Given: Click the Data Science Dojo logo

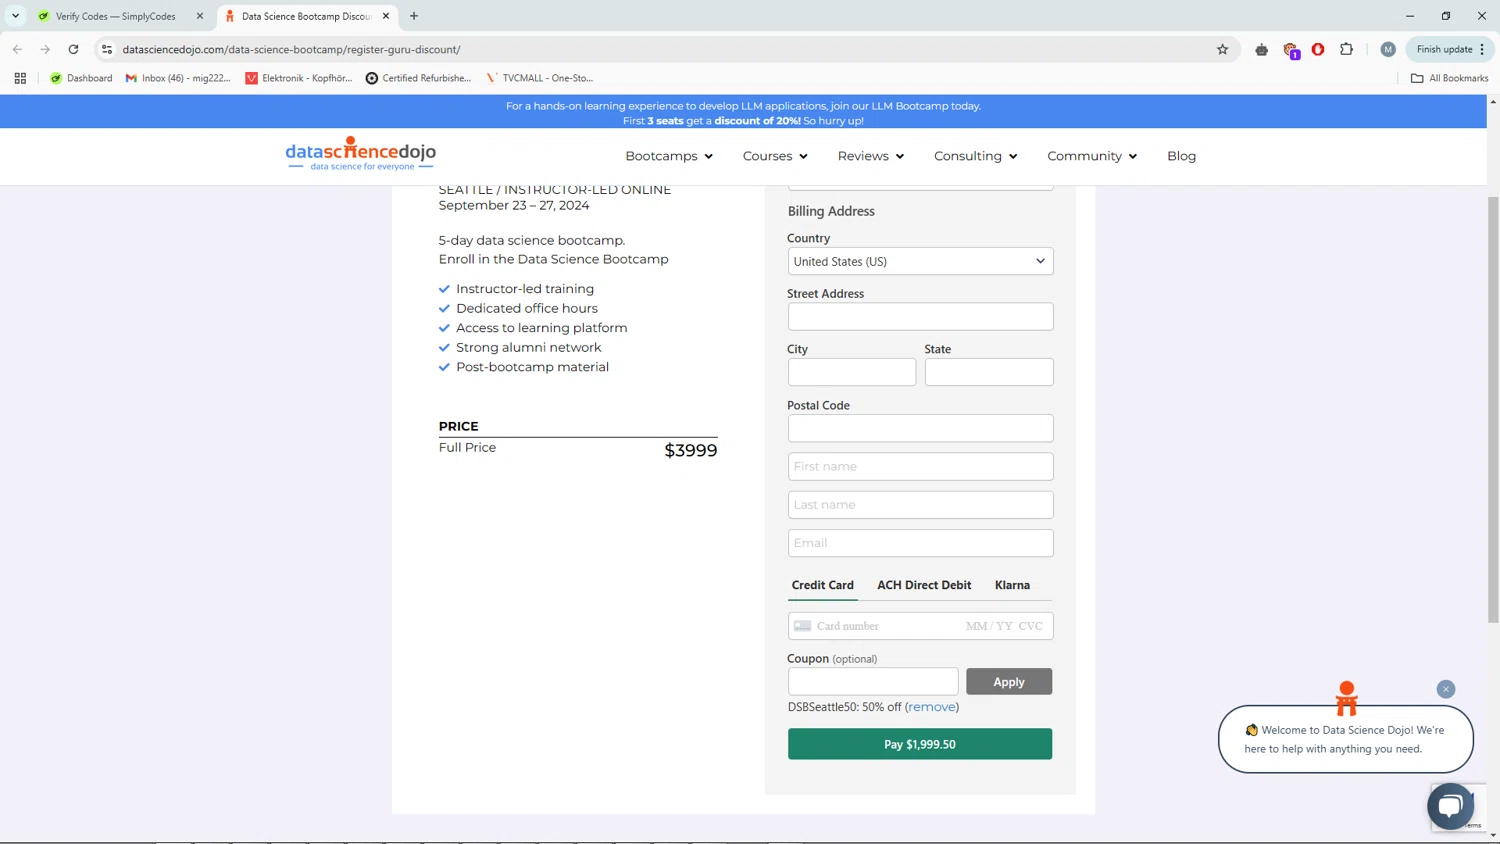Looking at the screenshot, I should coord(361,154).
